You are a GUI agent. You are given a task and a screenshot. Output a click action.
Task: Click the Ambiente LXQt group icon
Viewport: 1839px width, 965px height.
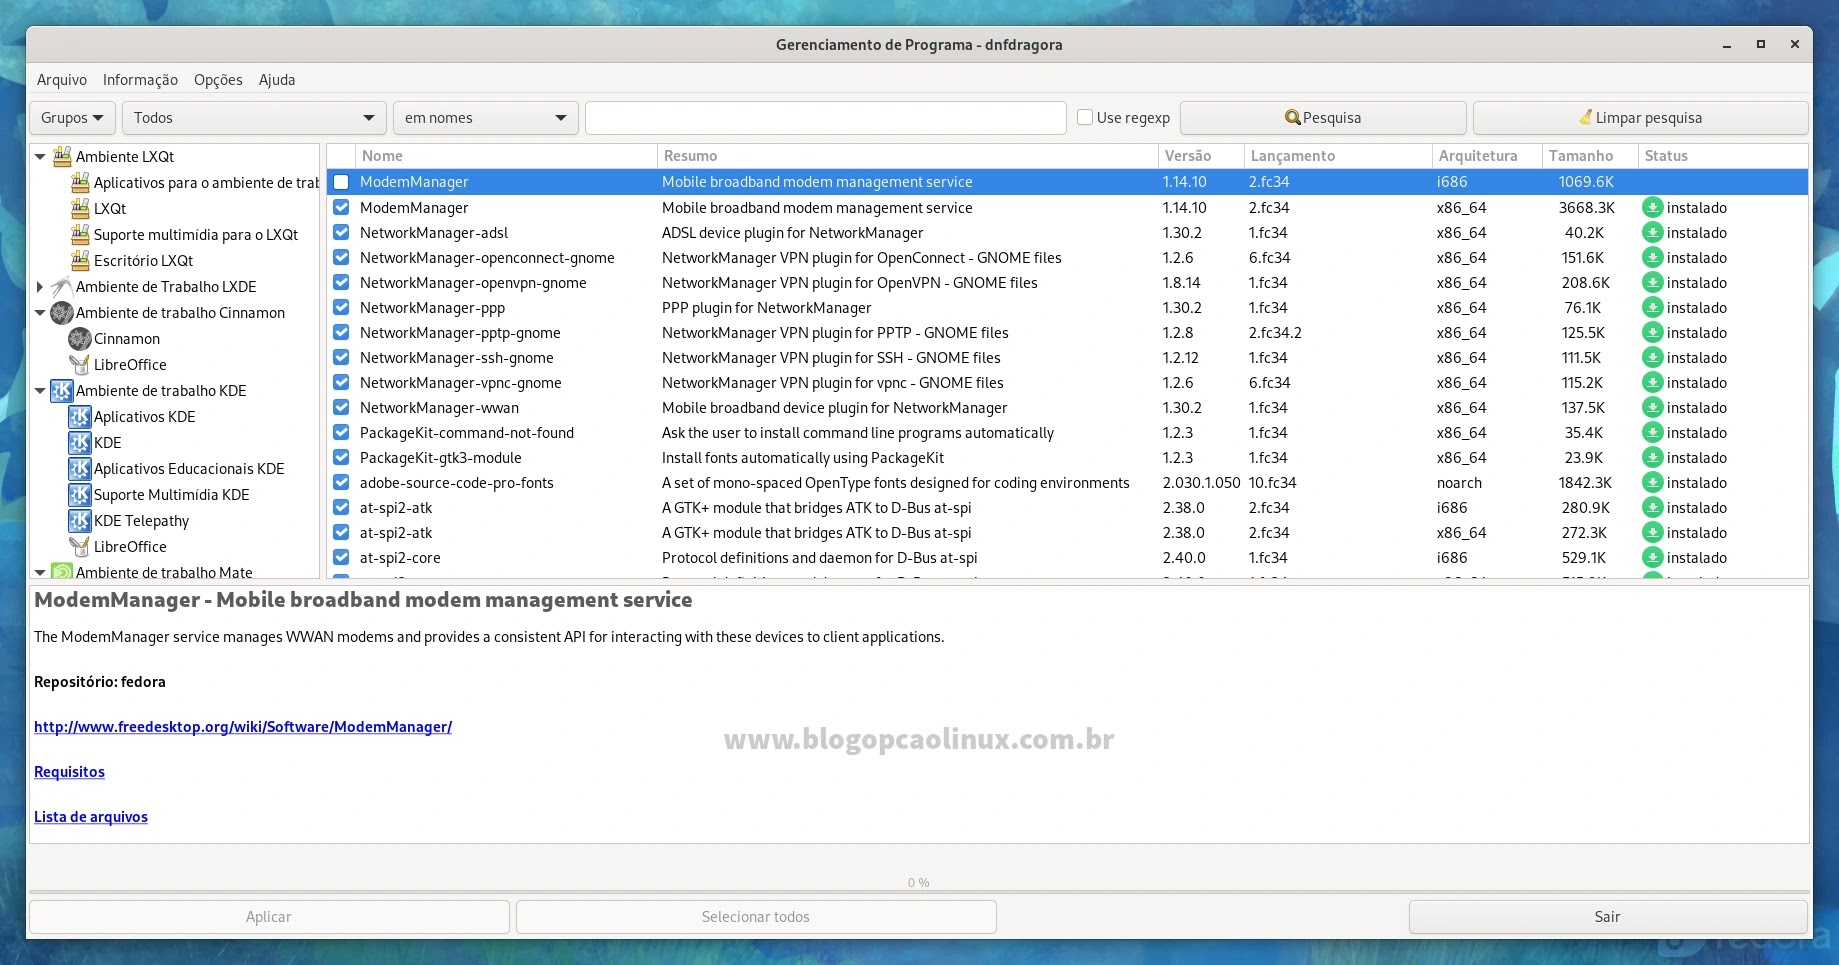point(62,156)
